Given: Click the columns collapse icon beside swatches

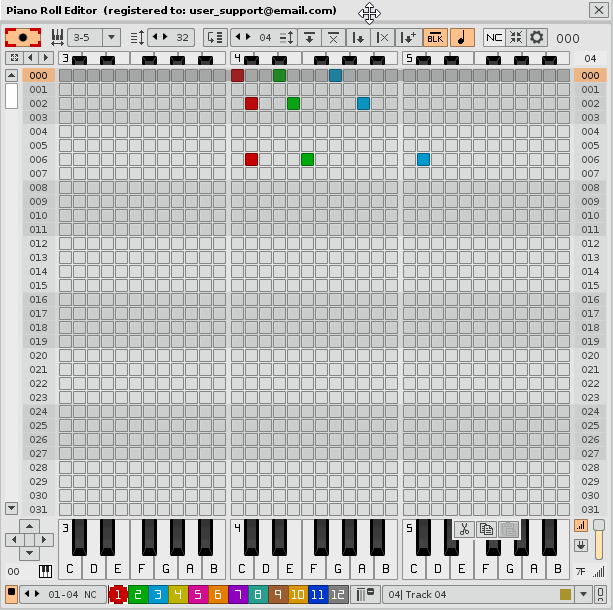Looking at the screenshot, I should [x=365, y=595].
